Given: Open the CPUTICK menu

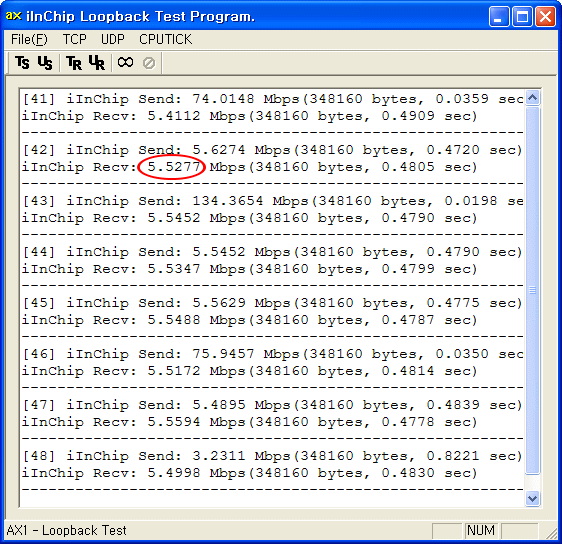Looking at the screenshot, I should click(x=166, y=39).
